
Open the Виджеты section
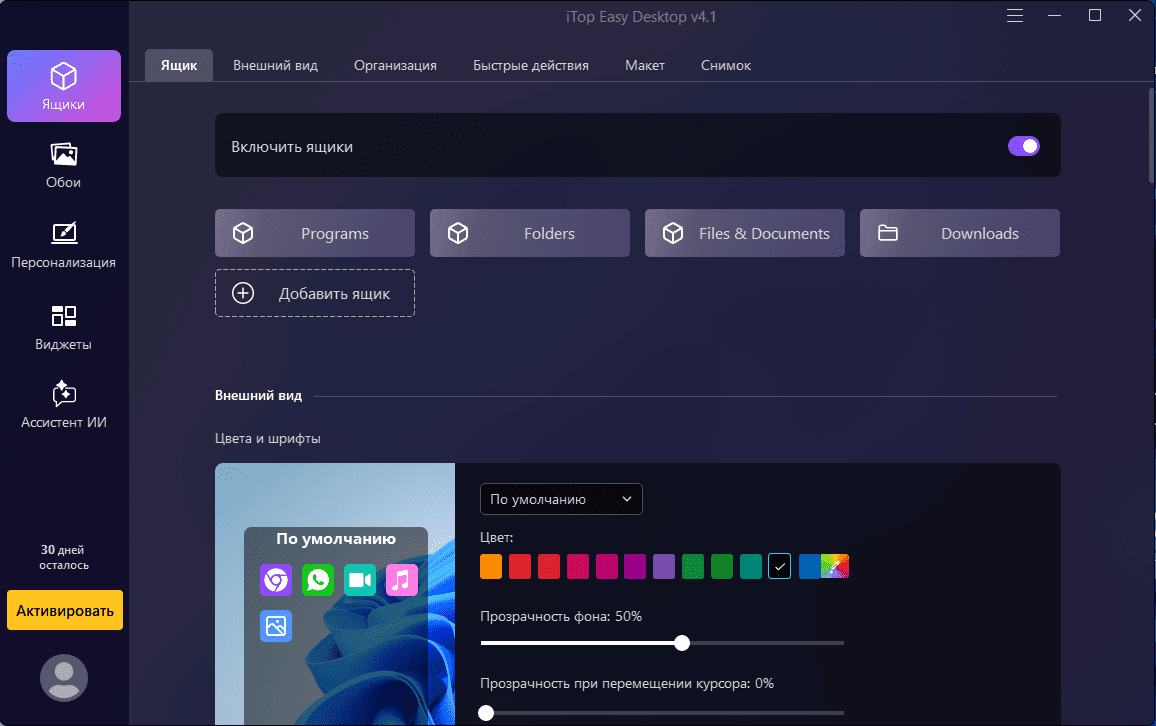(x=63, y=327)
